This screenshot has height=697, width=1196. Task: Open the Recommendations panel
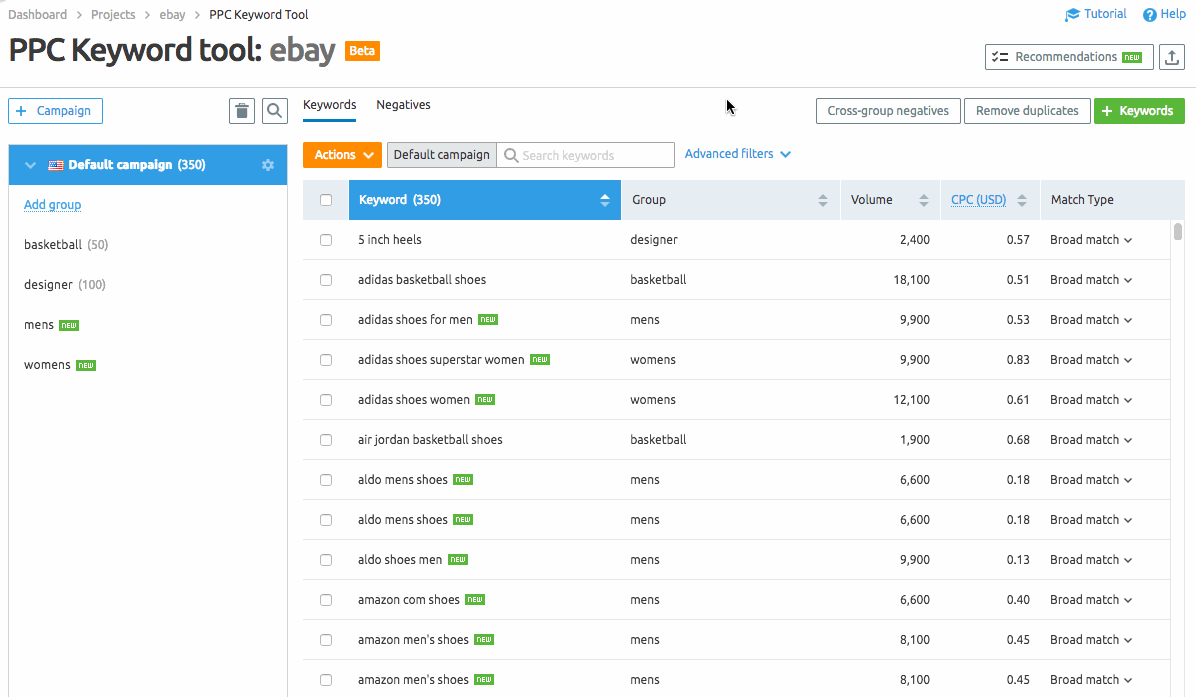click(1068, 57)
